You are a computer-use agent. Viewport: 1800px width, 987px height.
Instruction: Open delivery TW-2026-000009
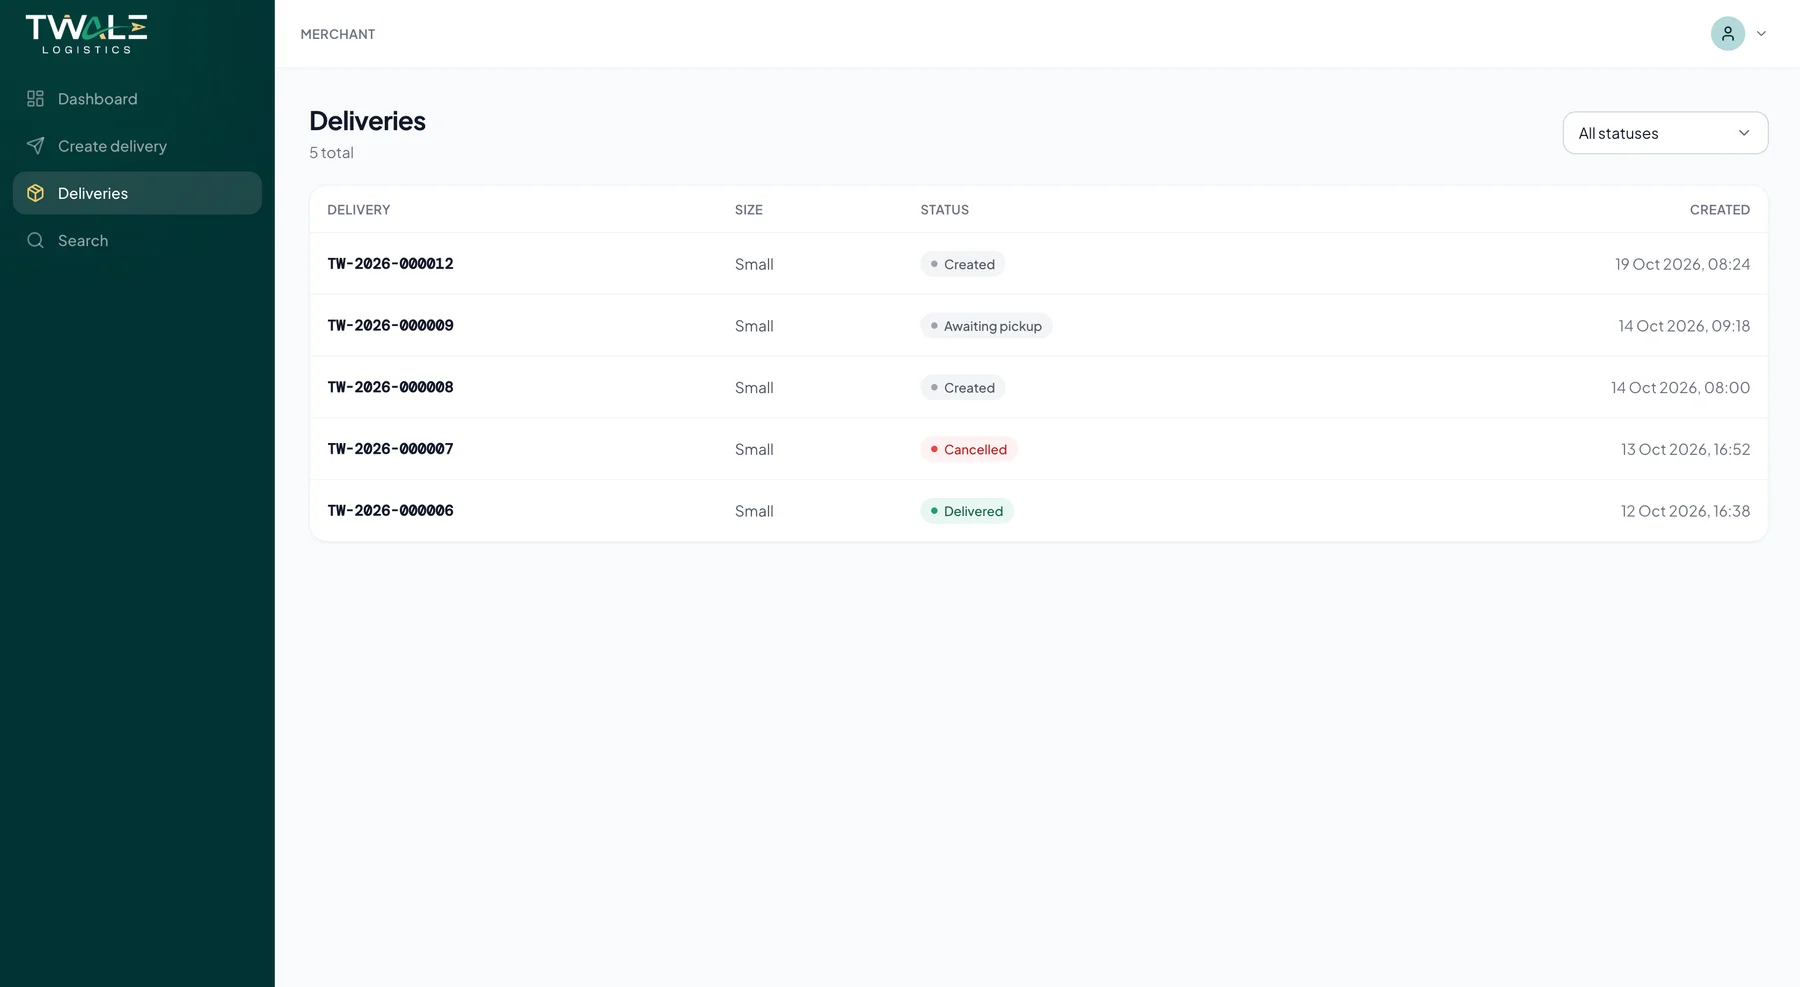(x=390, y=326)
